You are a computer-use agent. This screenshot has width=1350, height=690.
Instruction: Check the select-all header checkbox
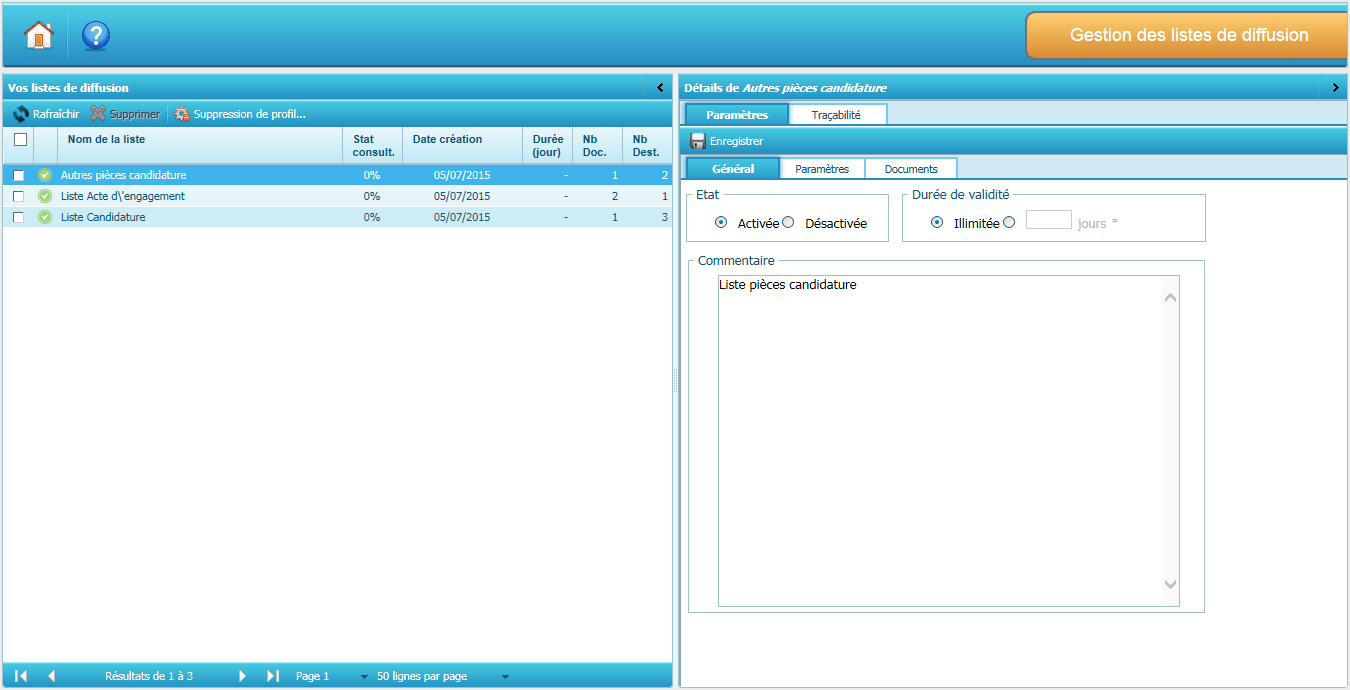coord(20,140)
